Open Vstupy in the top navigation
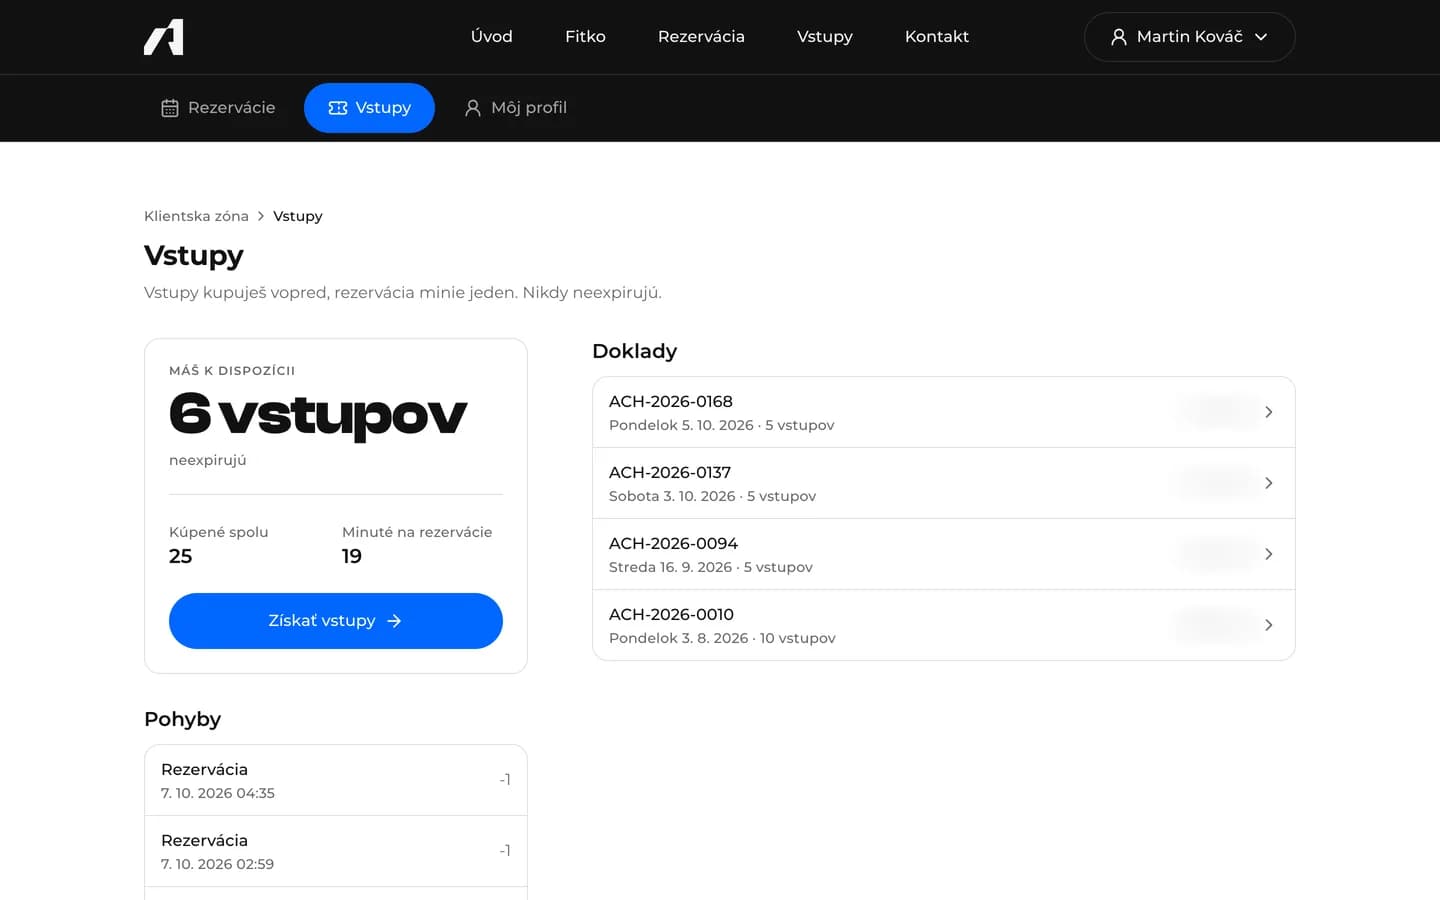 (x=825, y=37)
